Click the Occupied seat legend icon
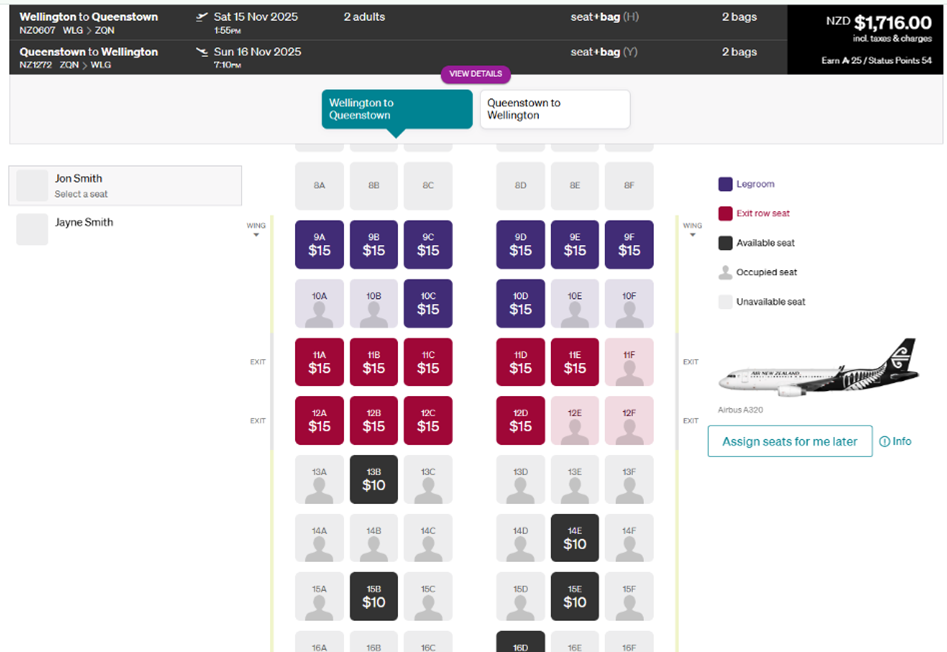Viewport: 947px width, 652px height. click(725, 272)
